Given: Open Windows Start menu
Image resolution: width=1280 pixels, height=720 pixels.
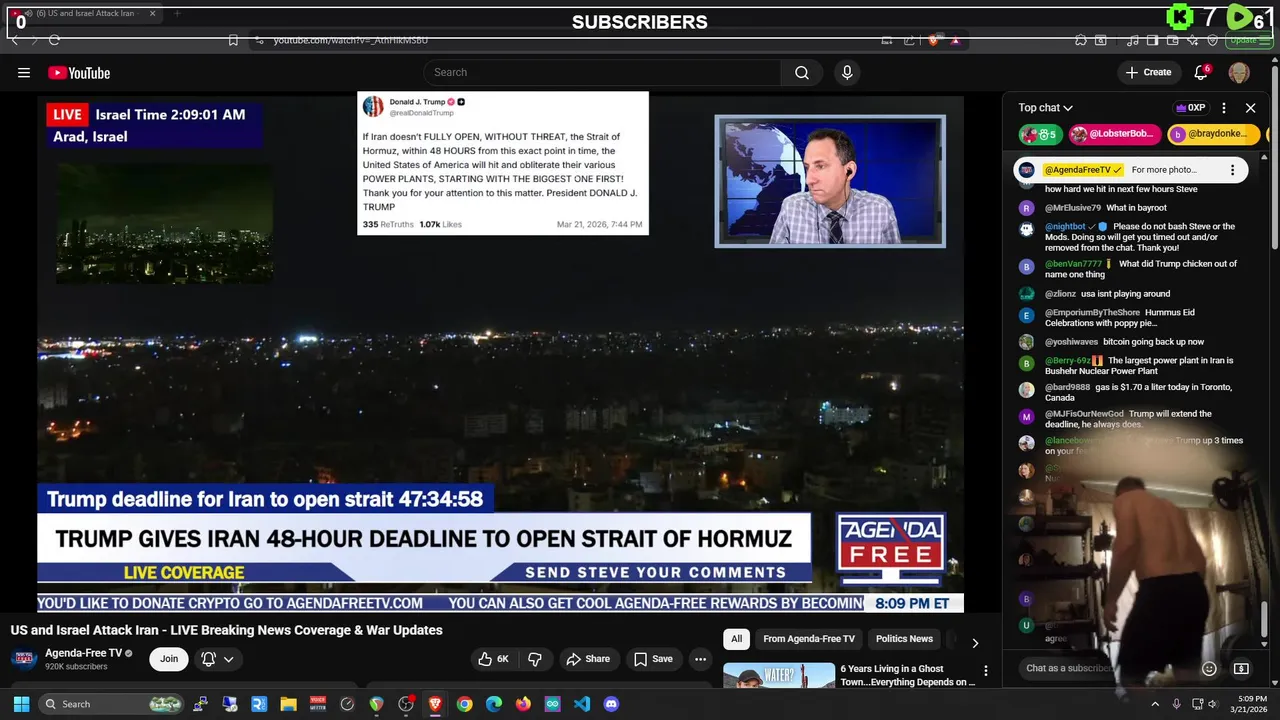Looking at the screenshot, I should coord(21,704).
